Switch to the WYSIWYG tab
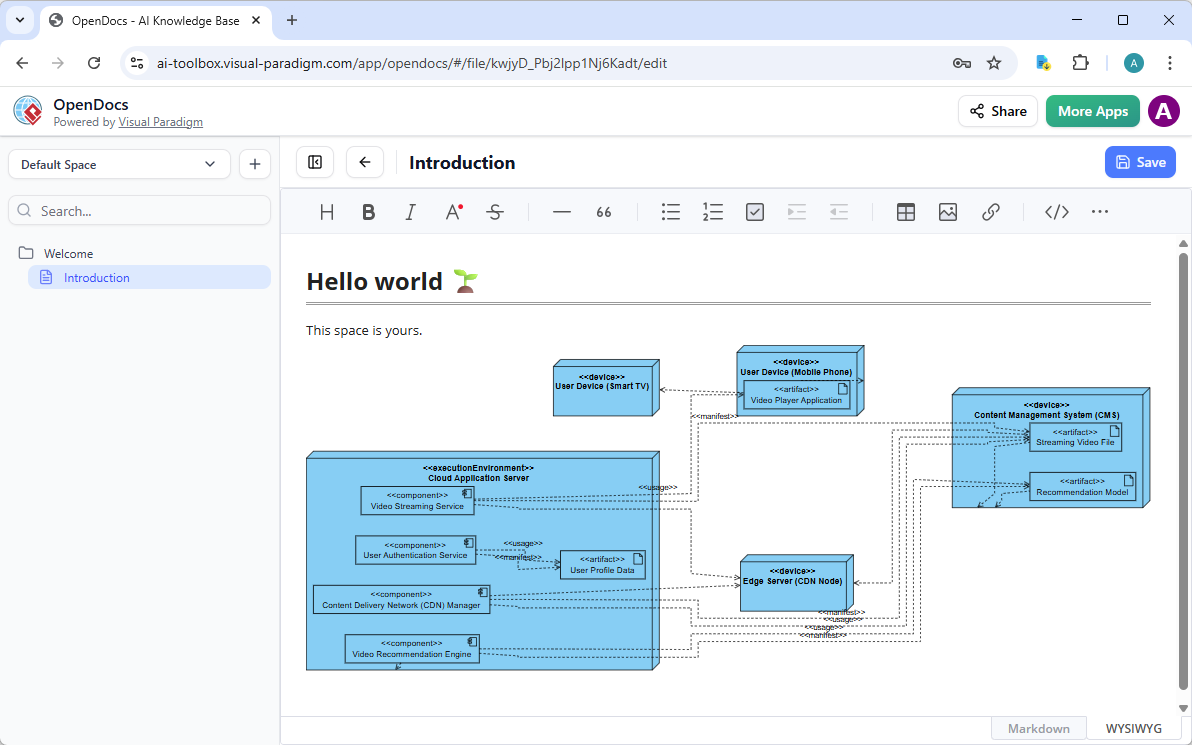The image size is (1192, 745). pos(1133,727)
